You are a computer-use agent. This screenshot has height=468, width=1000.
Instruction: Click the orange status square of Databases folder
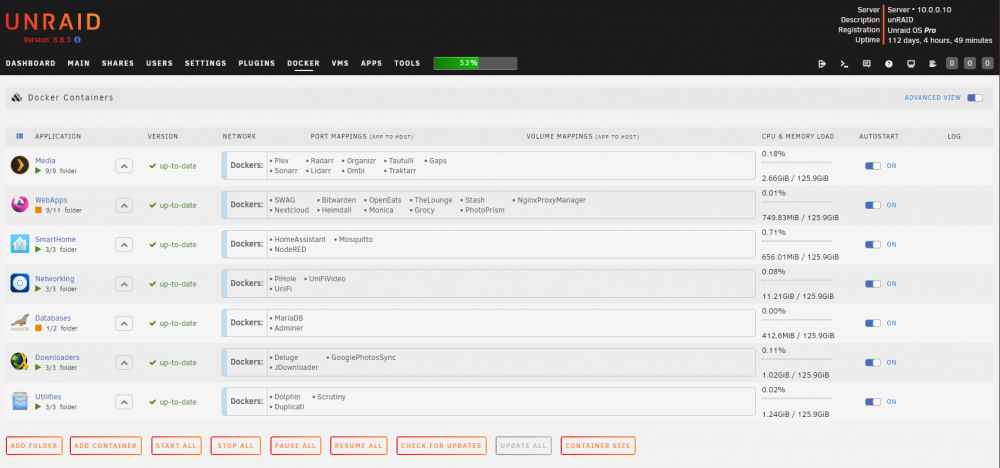coord(38,328)
